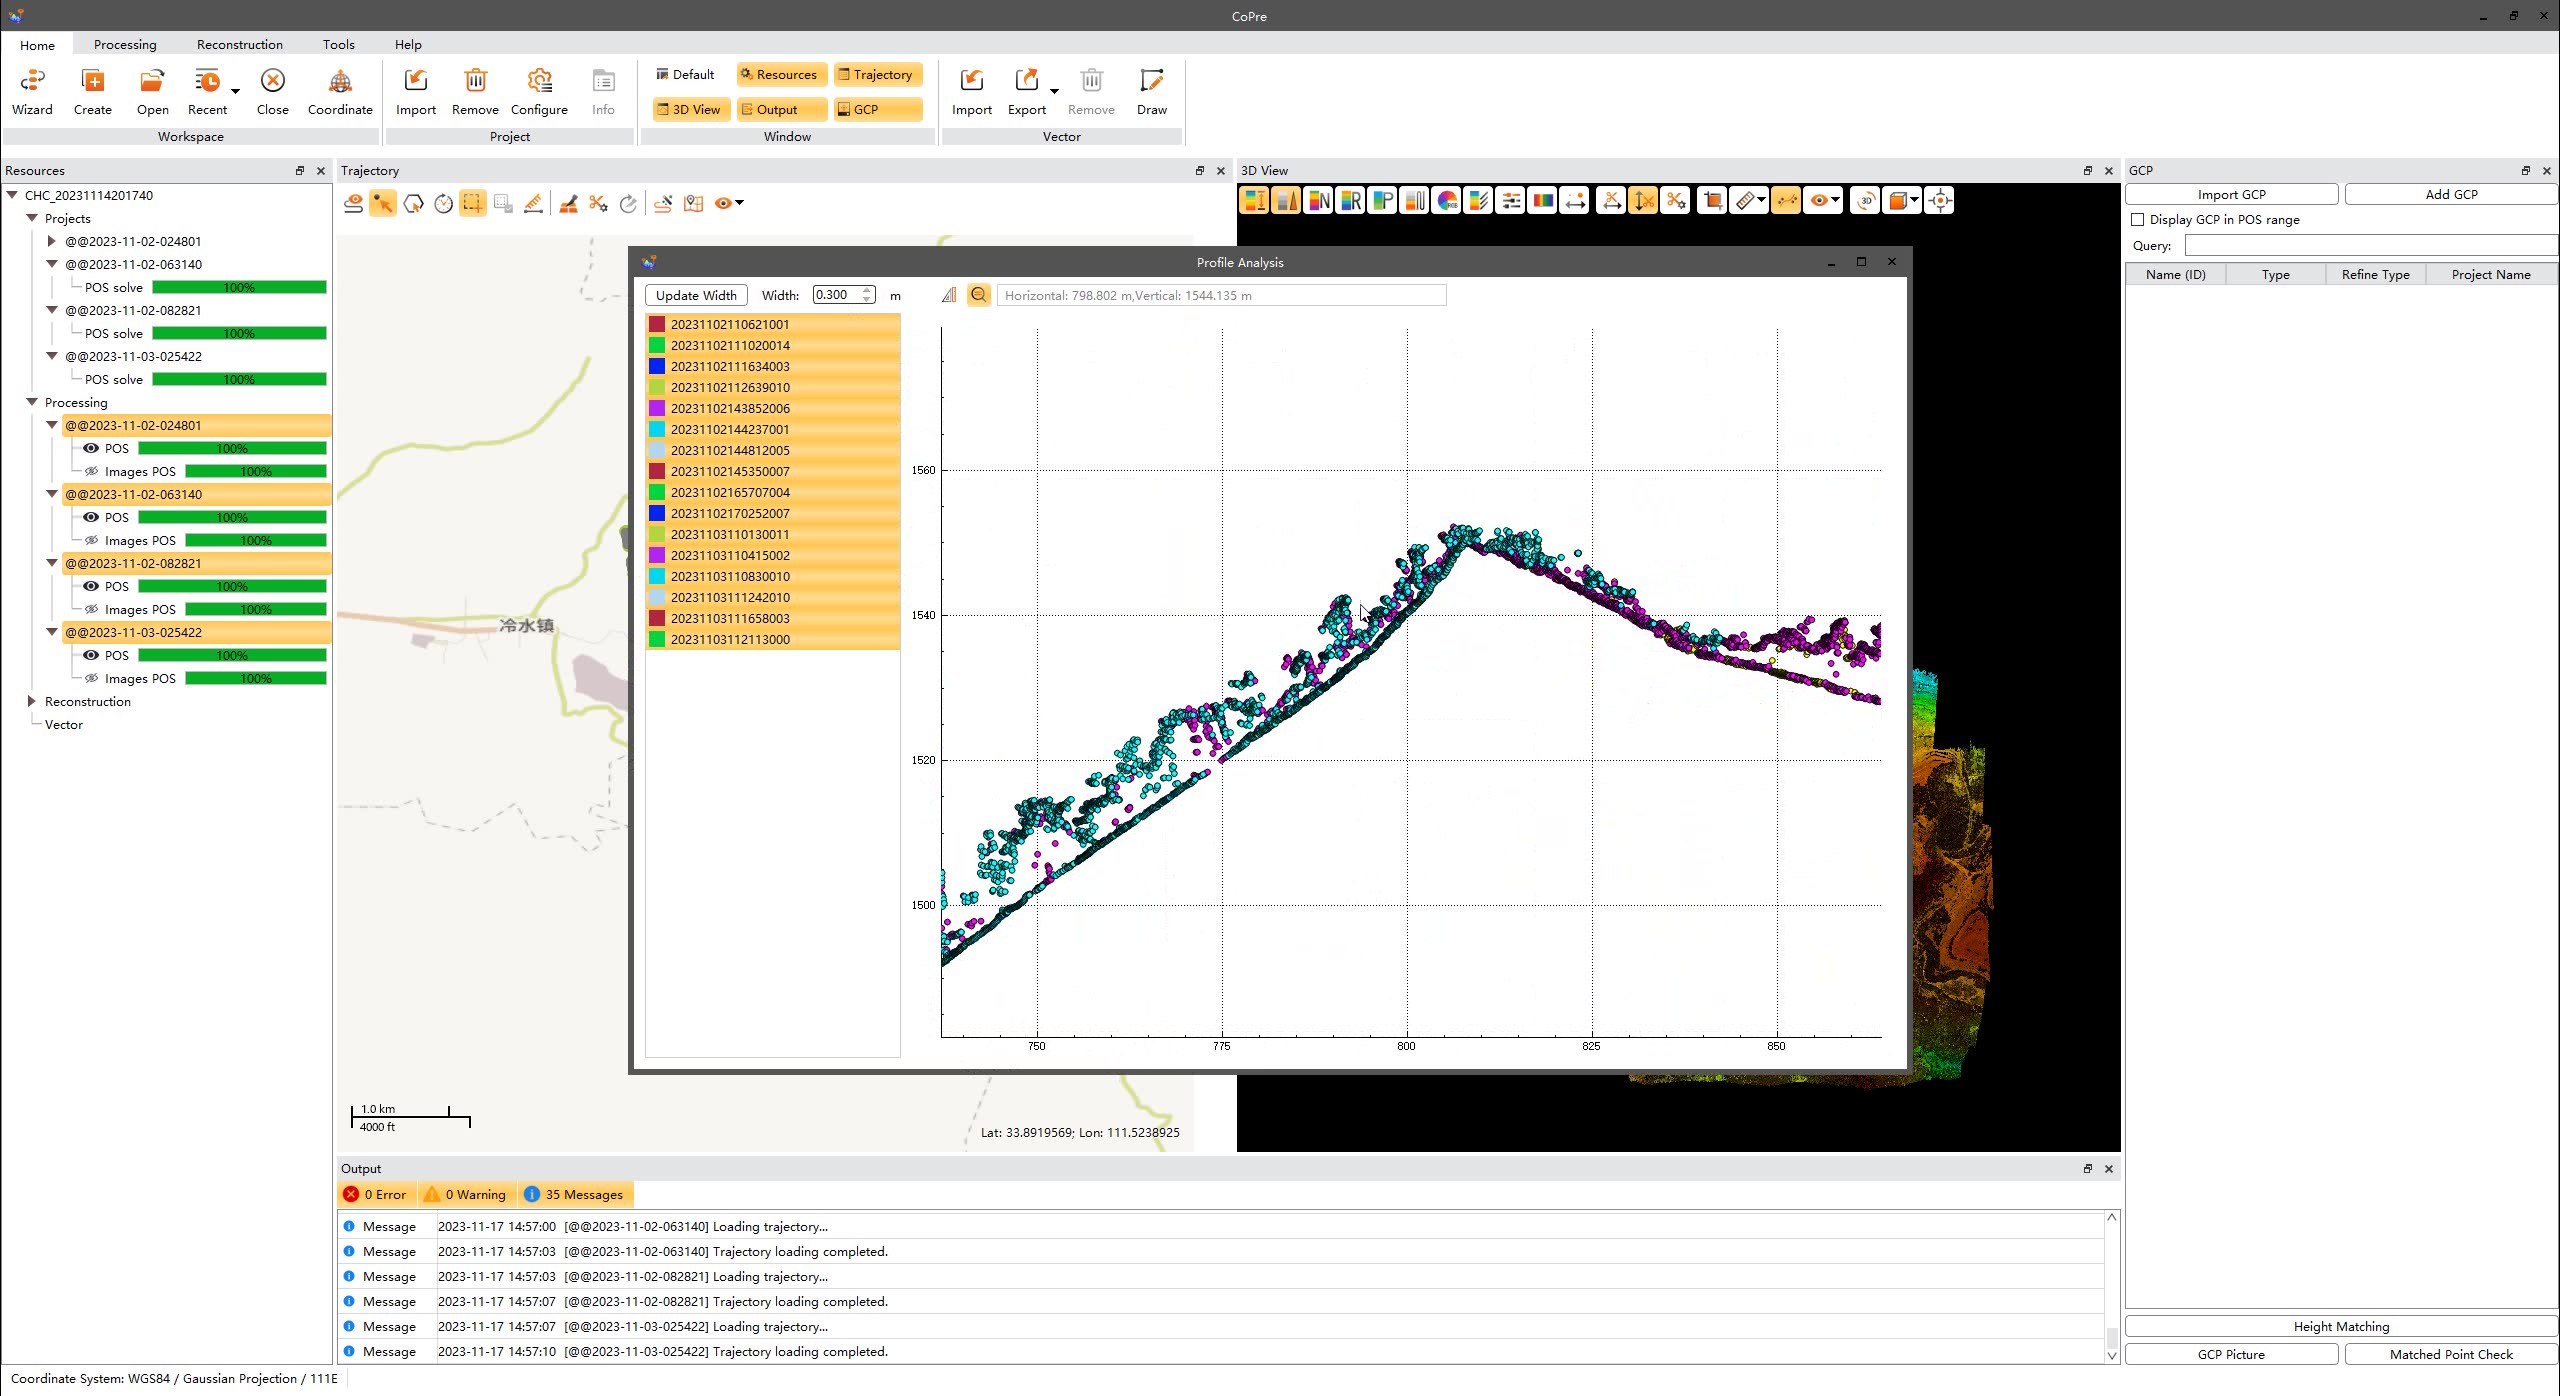Select the rectangle selection tool in Trajectory toolbar

click(x=472, y=203)
